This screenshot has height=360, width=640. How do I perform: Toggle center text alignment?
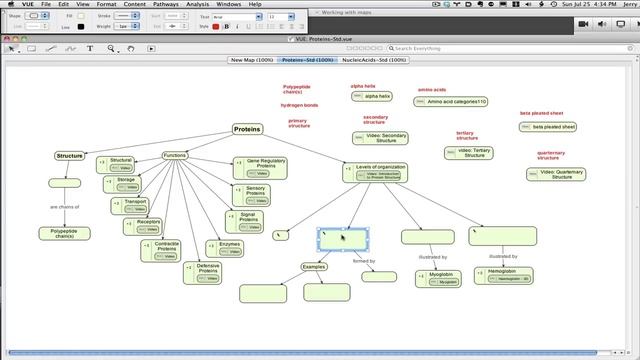click(x=291, y=27)
